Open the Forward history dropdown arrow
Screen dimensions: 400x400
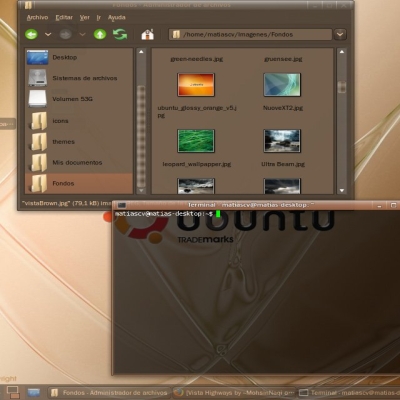(82, 34)
